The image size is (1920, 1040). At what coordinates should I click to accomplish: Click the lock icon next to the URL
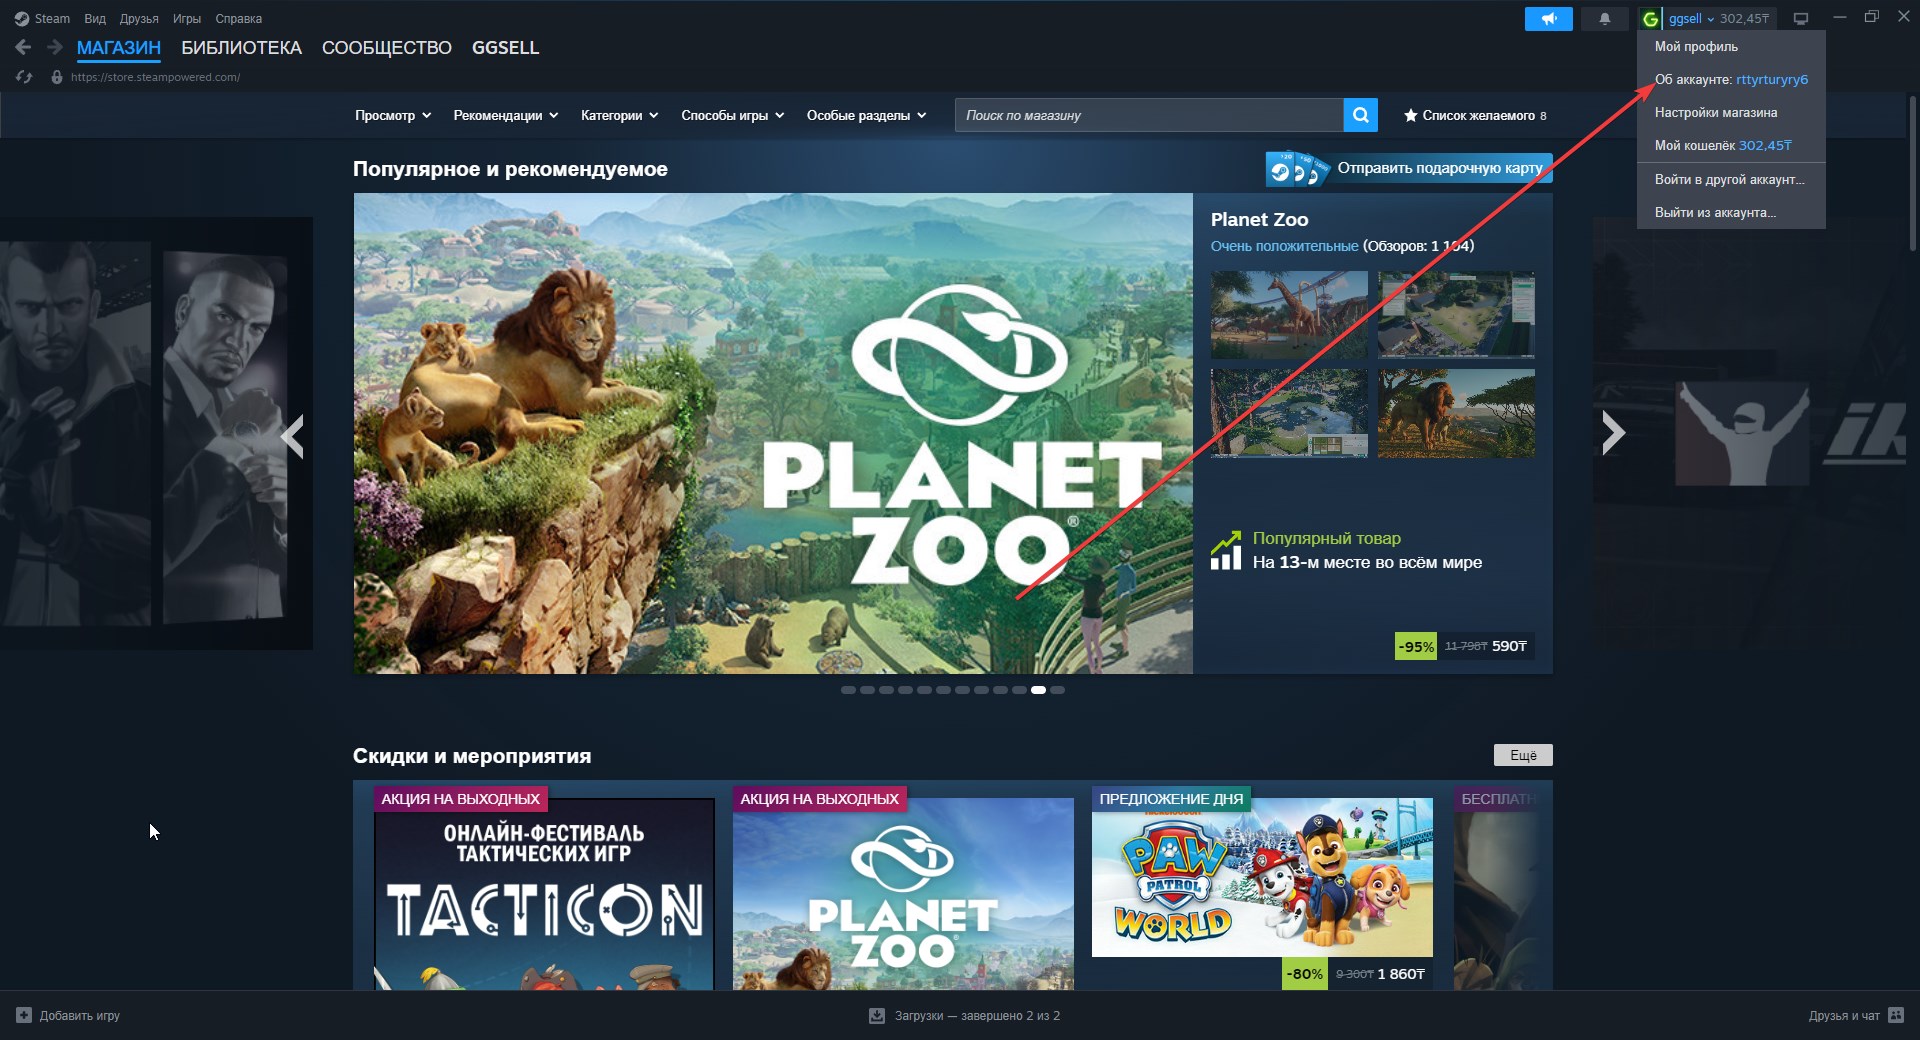(x=57, y=77)
